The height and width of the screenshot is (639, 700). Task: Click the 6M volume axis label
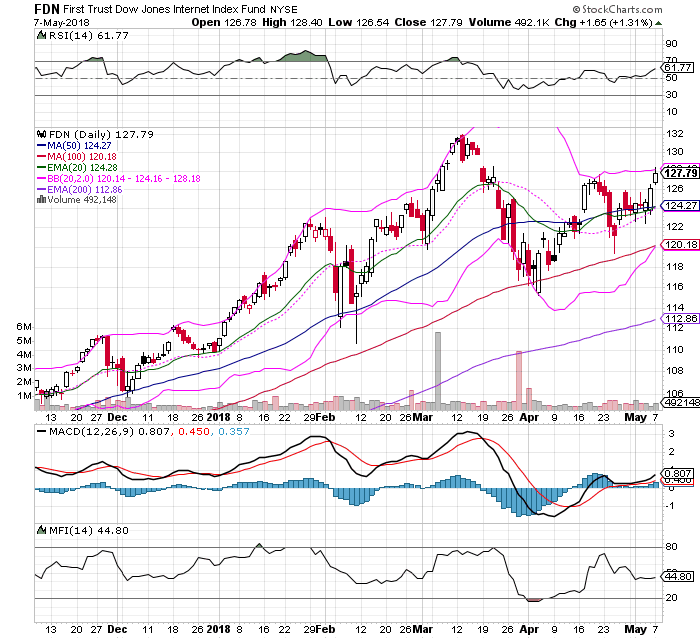(x=24, y=327)
